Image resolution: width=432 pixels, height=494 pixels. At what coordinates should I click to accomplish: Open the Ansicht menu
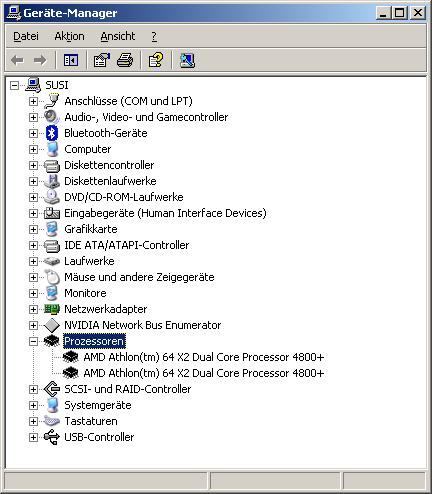[x=118, y=36]
